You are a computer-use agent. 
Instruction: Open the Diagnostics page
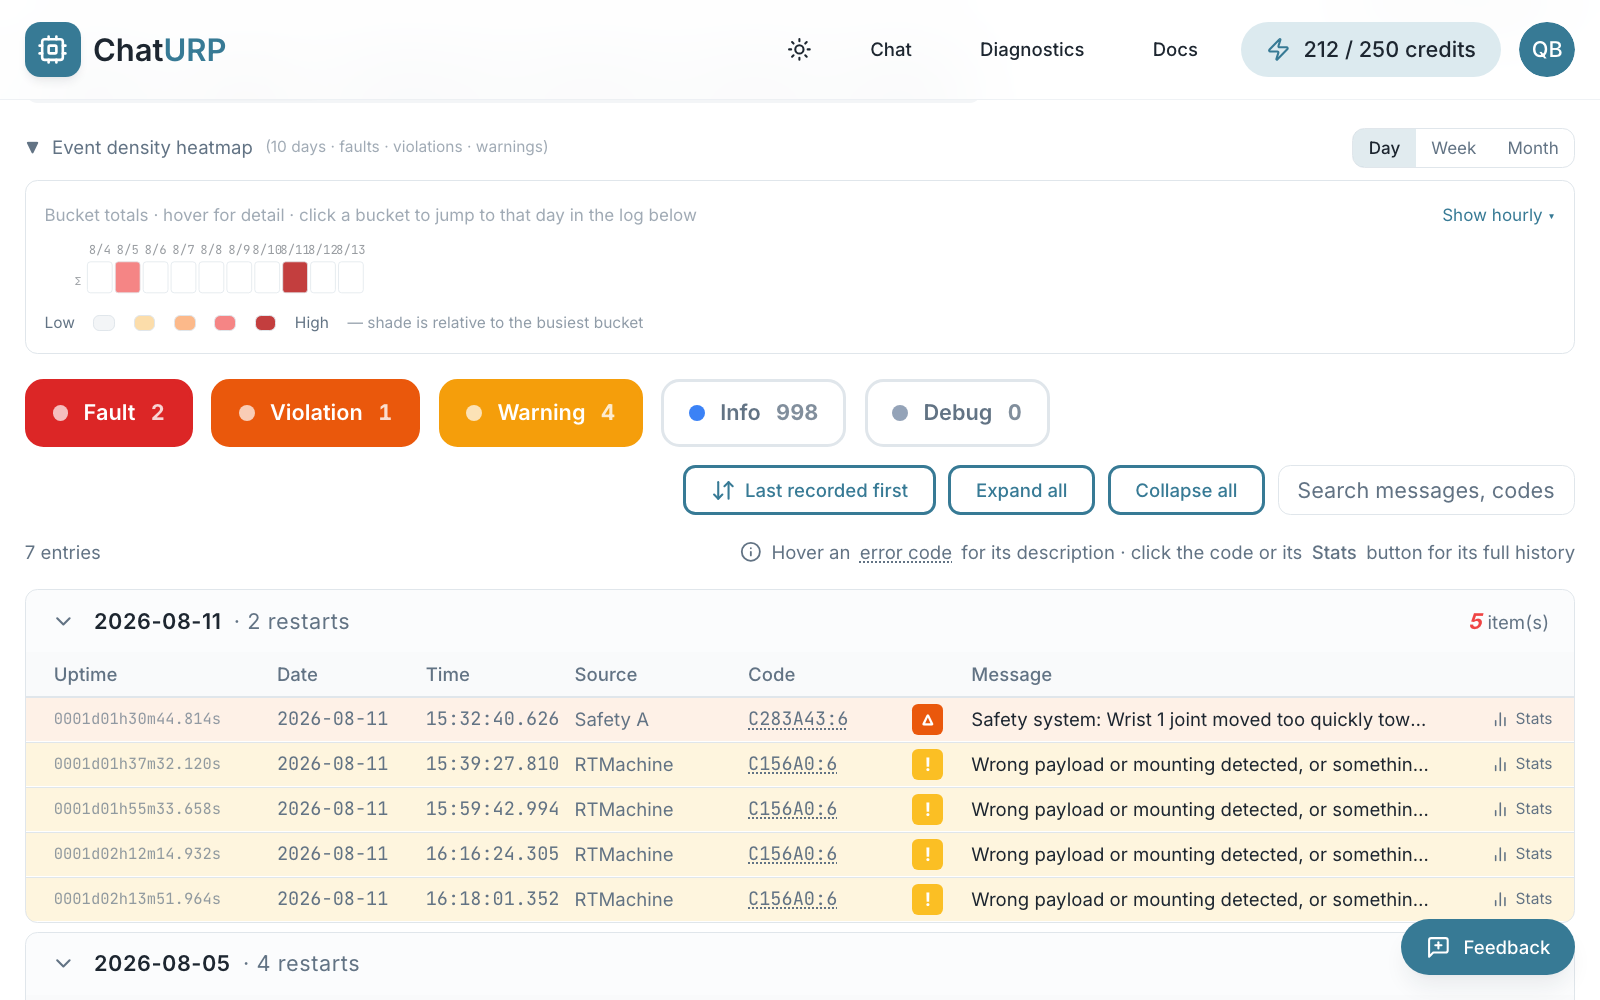click(x=1032, y=49)
